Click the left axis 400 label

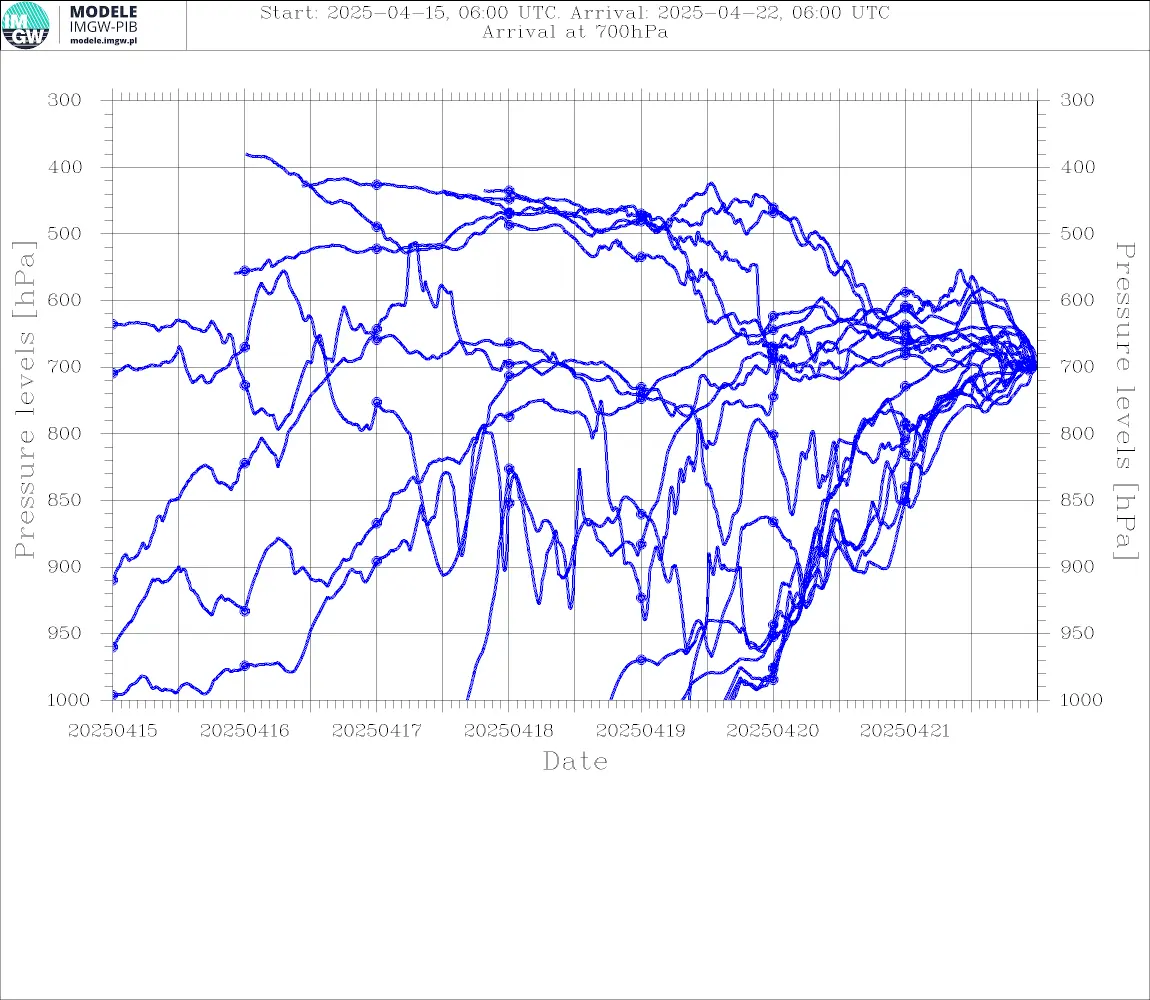tap(65, 167)
